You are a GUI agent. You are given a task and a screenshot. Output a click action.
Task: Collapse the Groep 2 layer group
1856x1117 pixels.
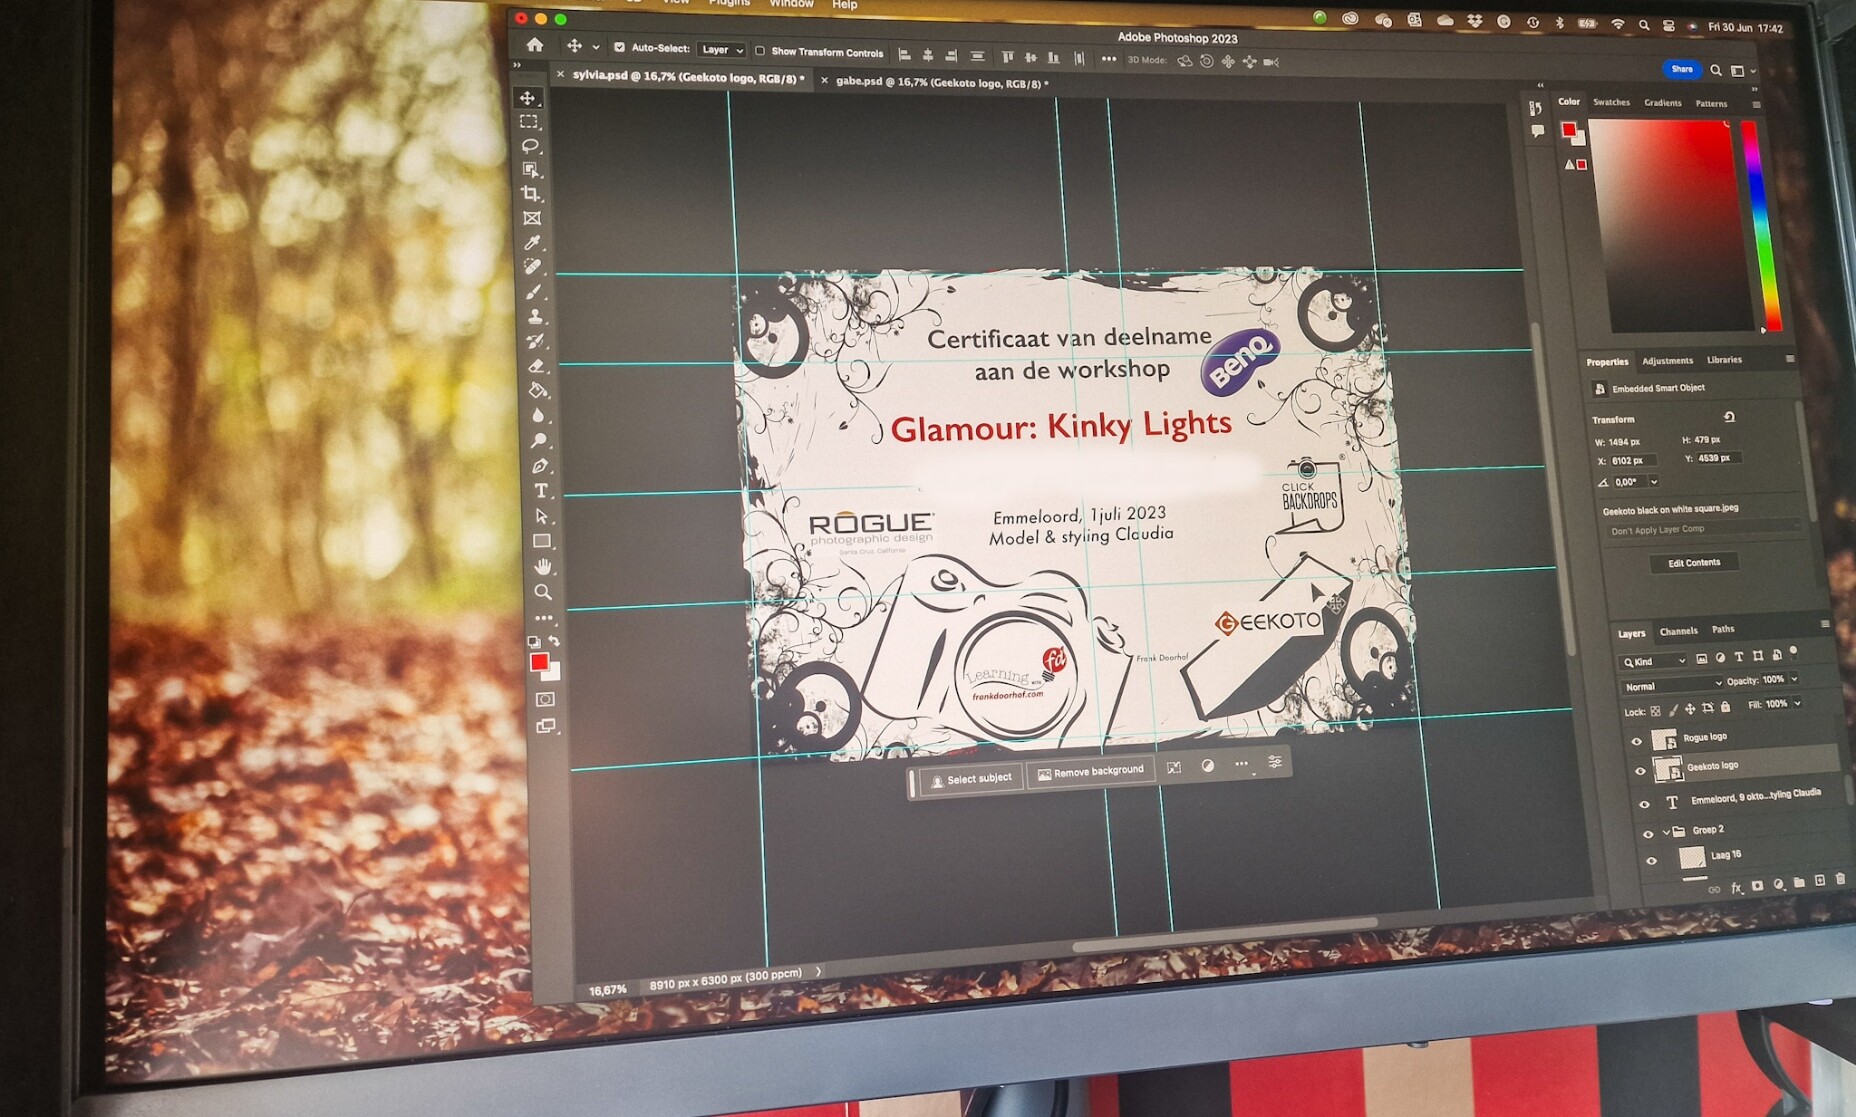pos(1666,831)
